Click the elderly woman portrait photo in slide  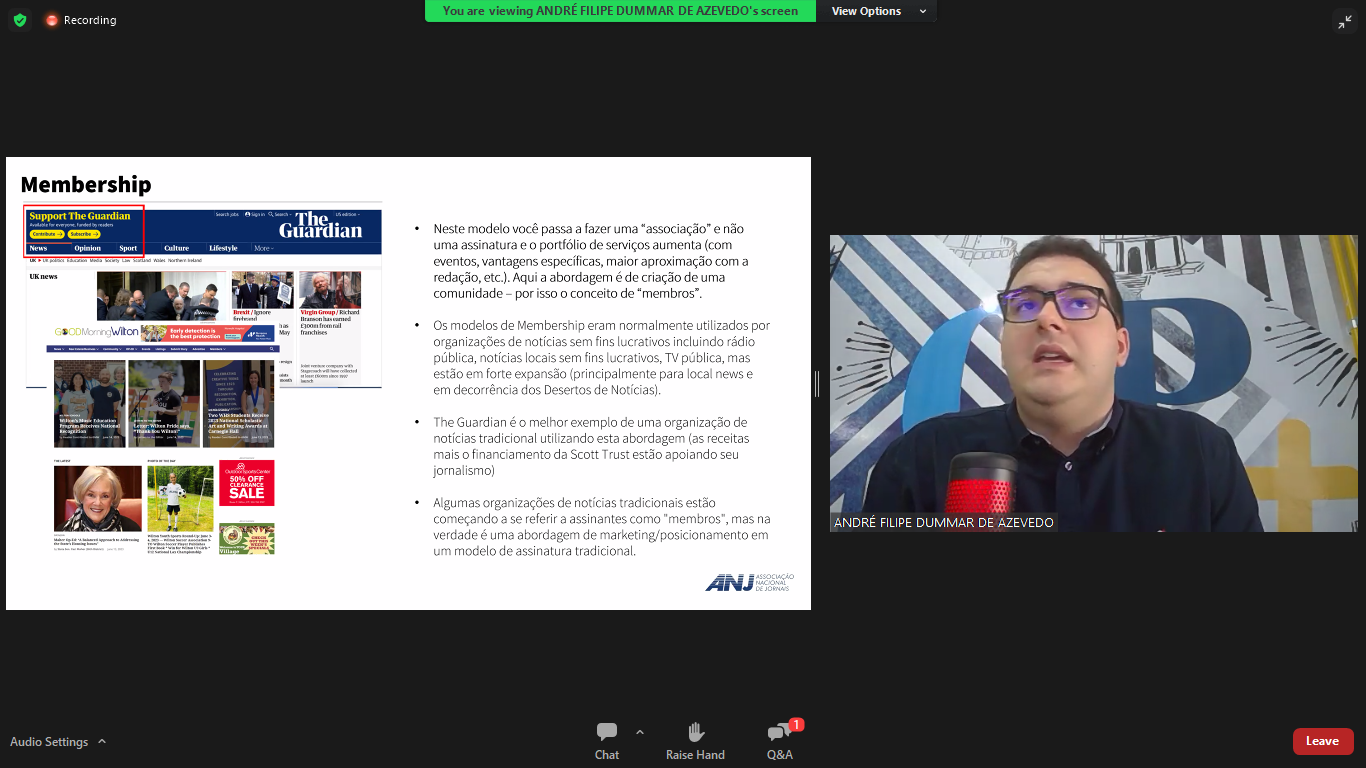98,498
